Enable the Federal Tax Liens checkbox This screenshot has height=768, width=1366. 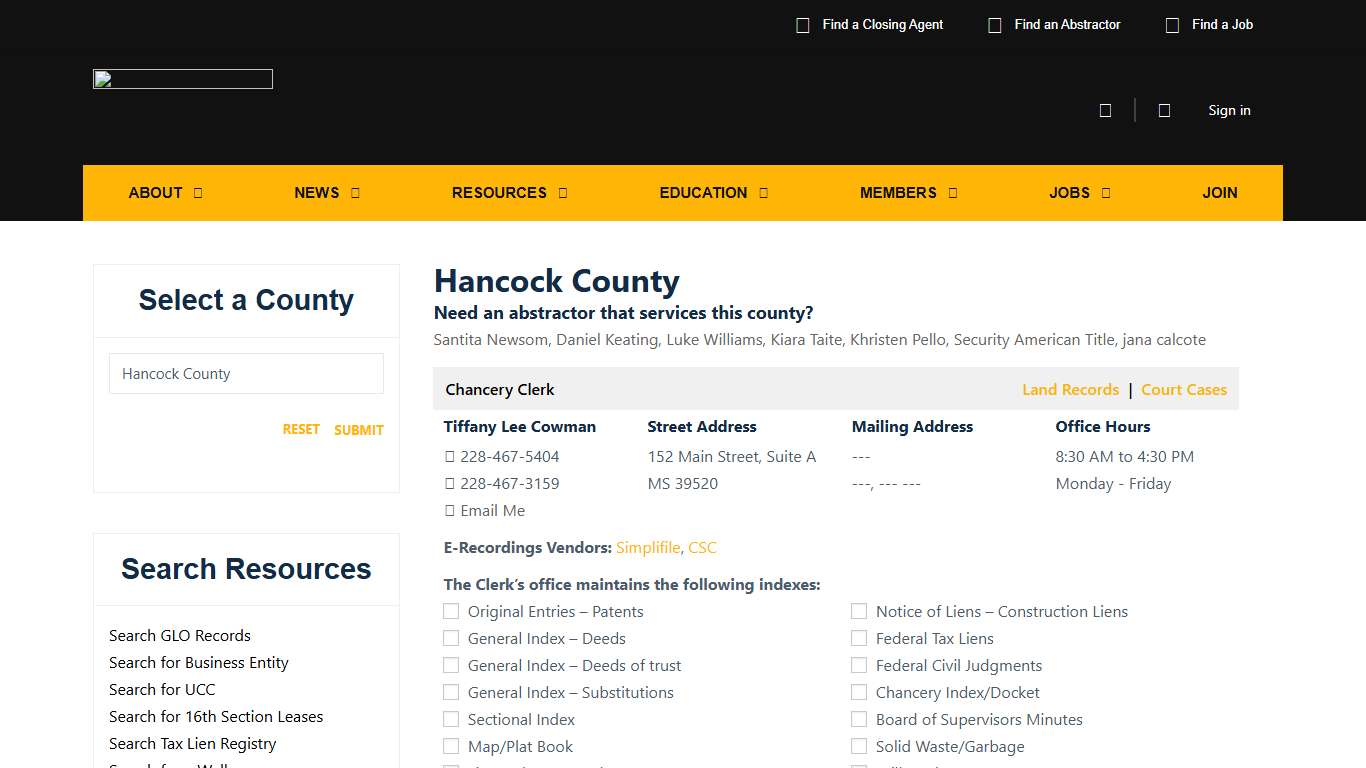(859, 638)
